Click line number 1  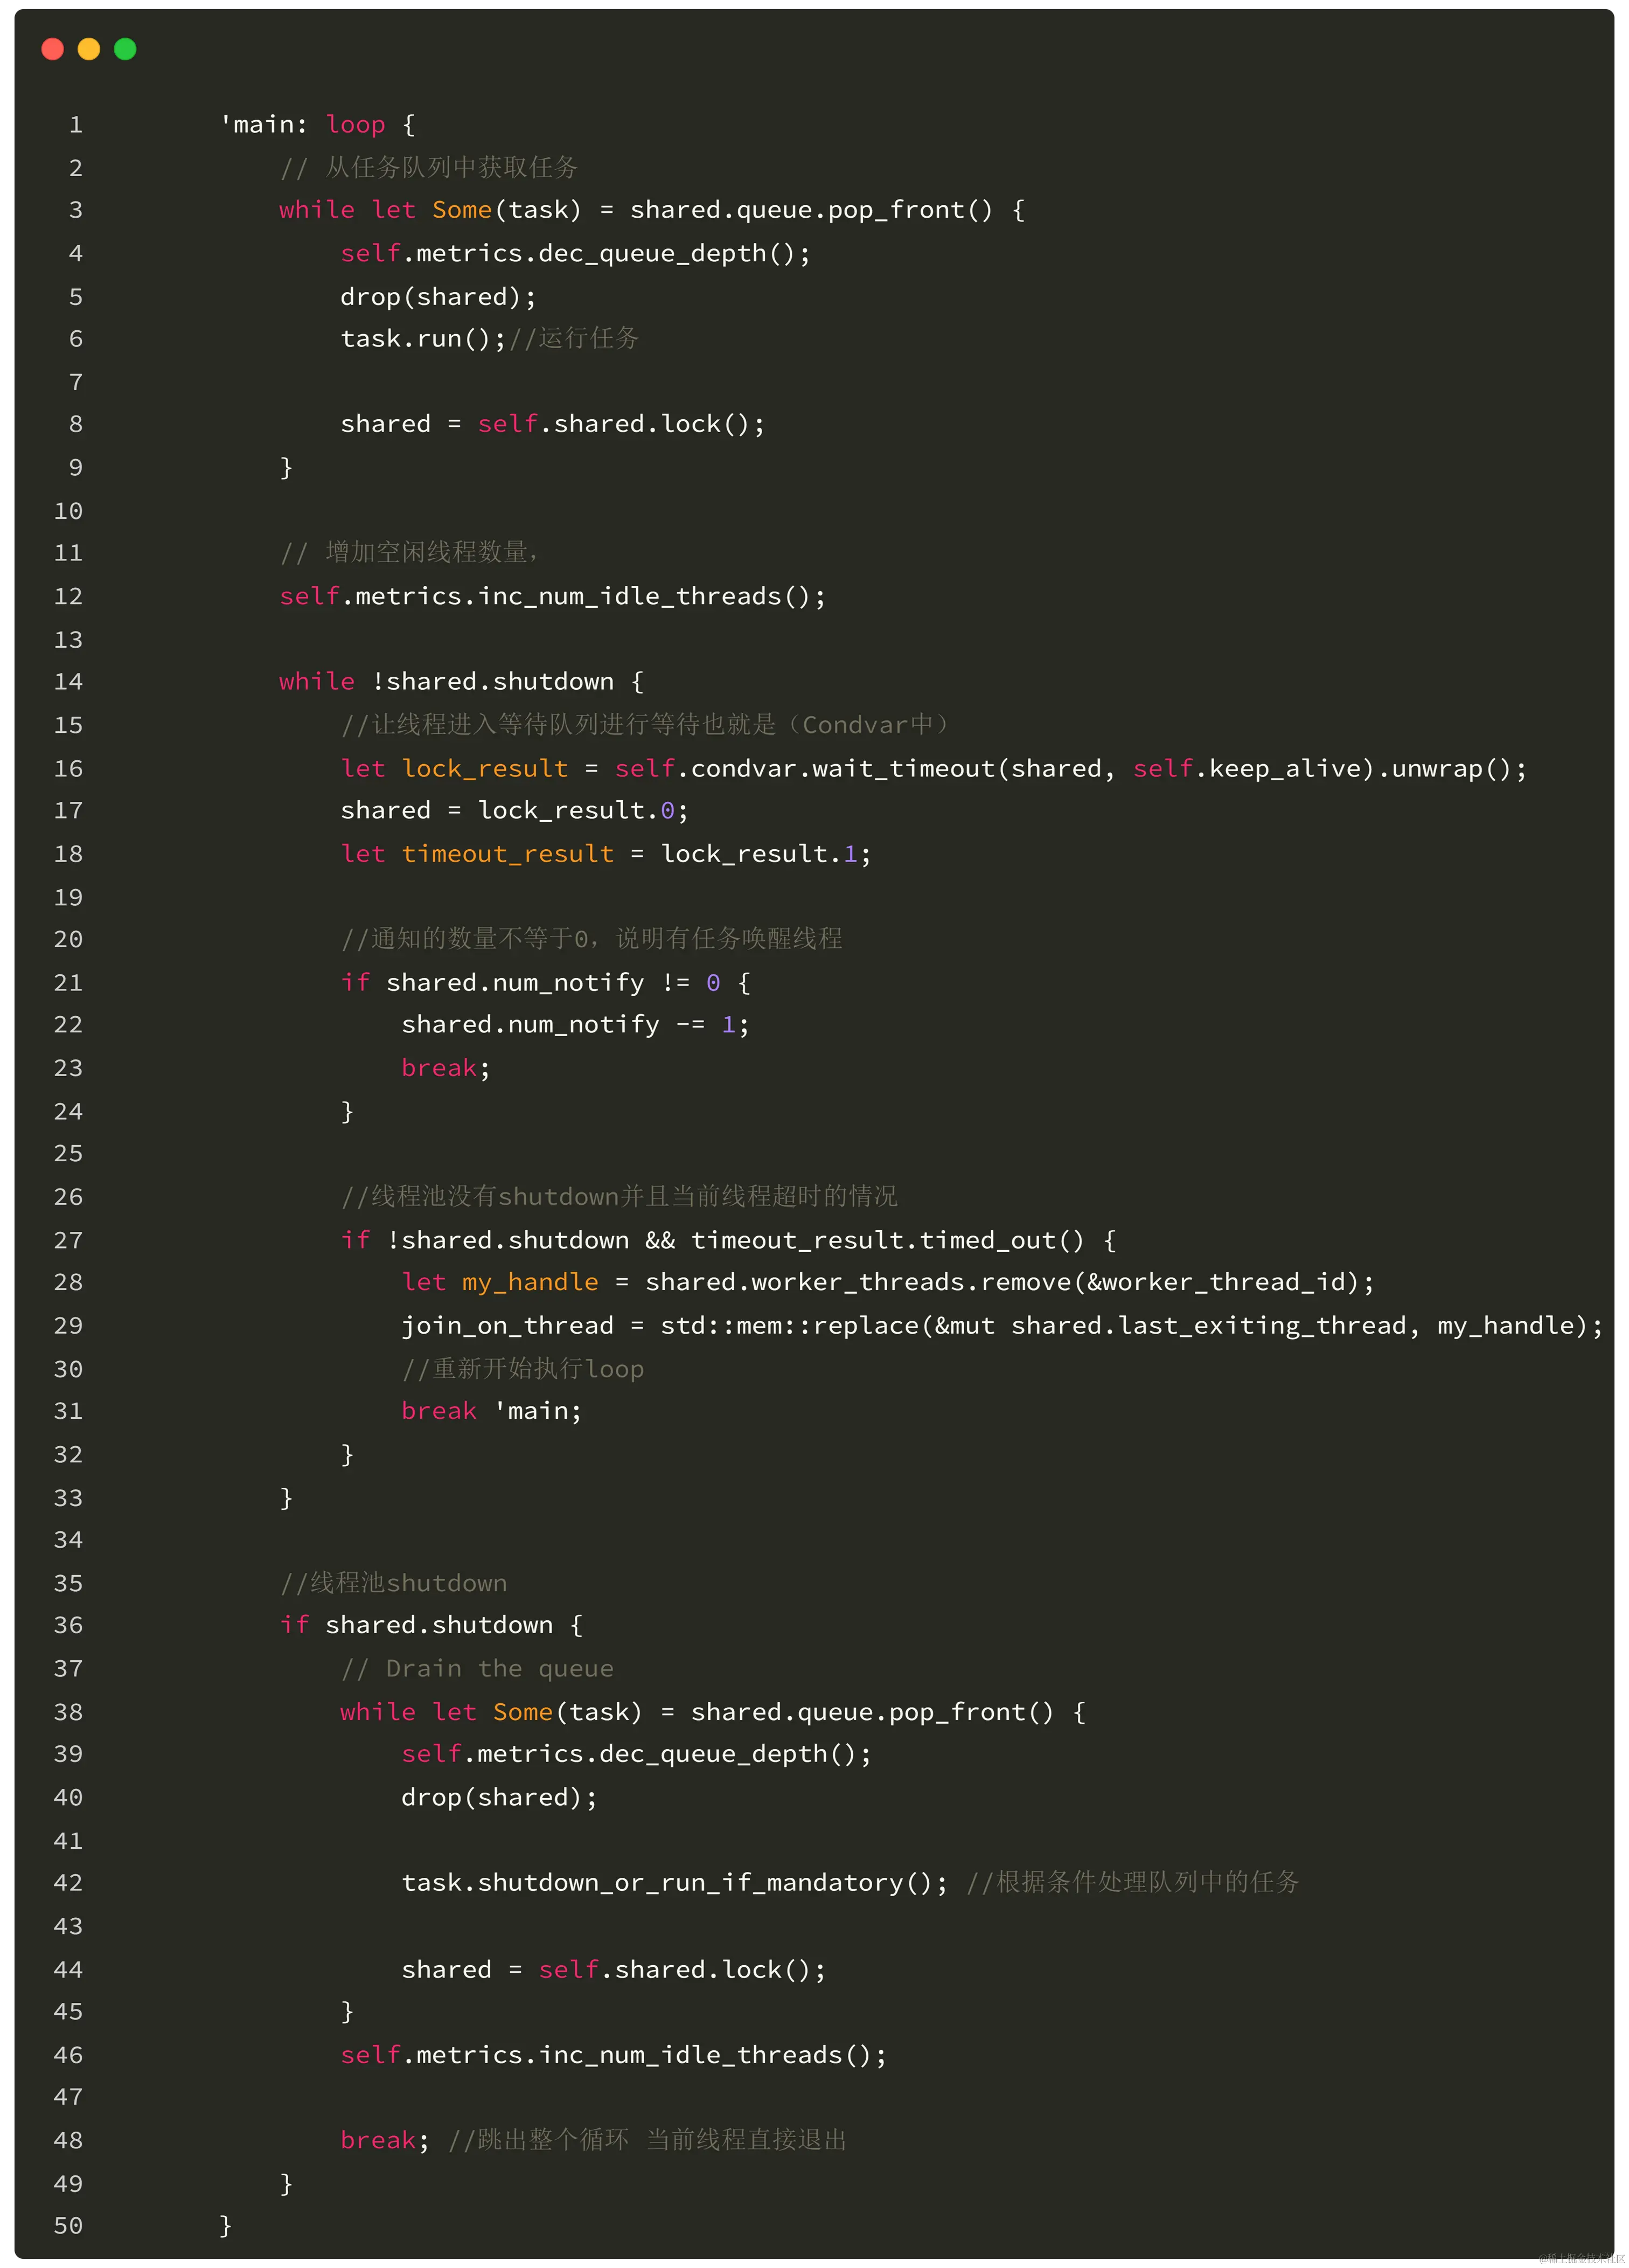pyautogui.click(x=75, y=125)
